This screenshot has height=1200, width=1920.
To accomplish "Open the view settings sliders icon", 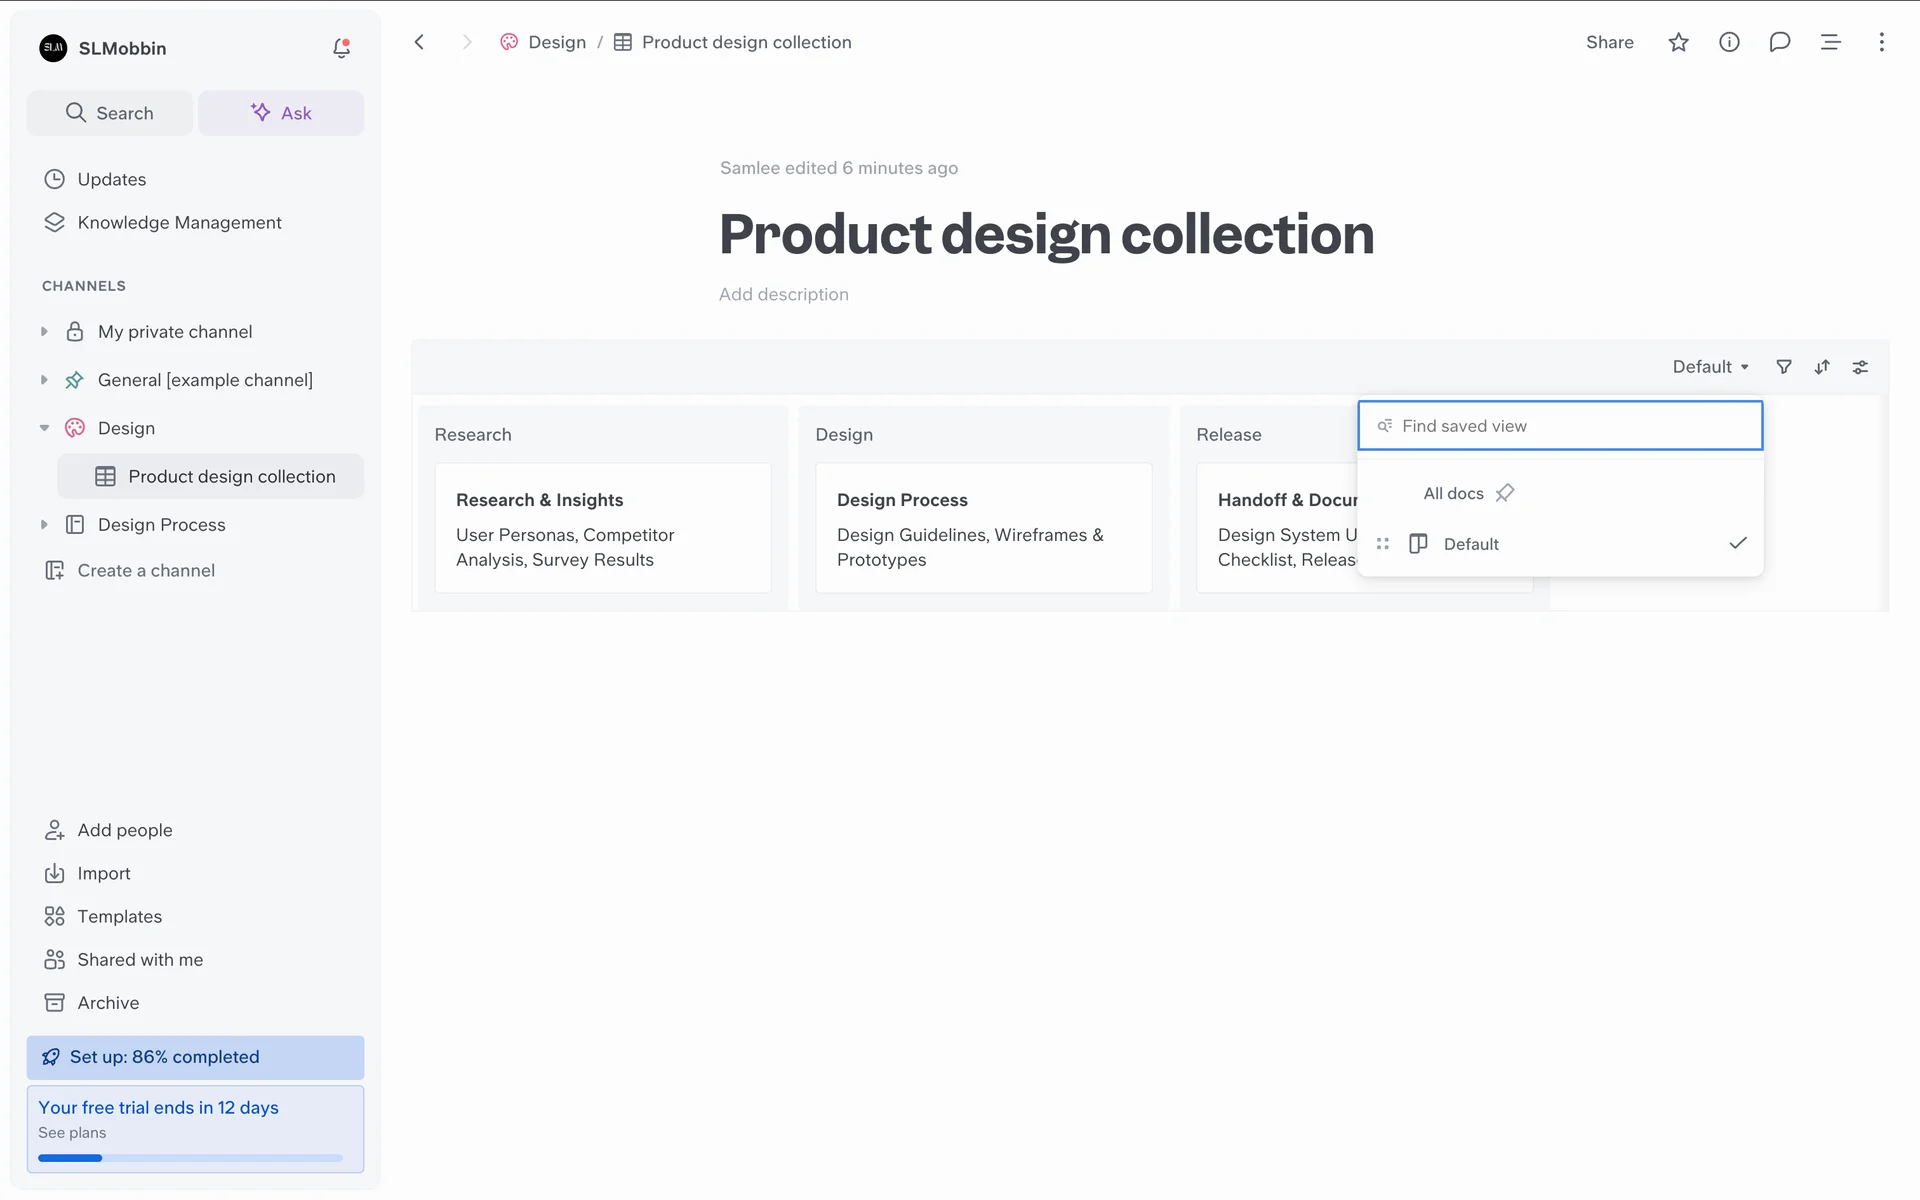I will point(1860,367).
